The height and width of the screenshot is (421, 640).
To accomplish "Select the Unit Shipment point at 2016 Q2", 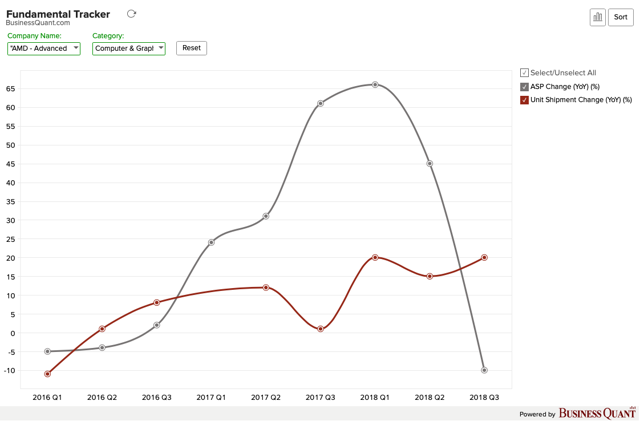I will [102, 329].
